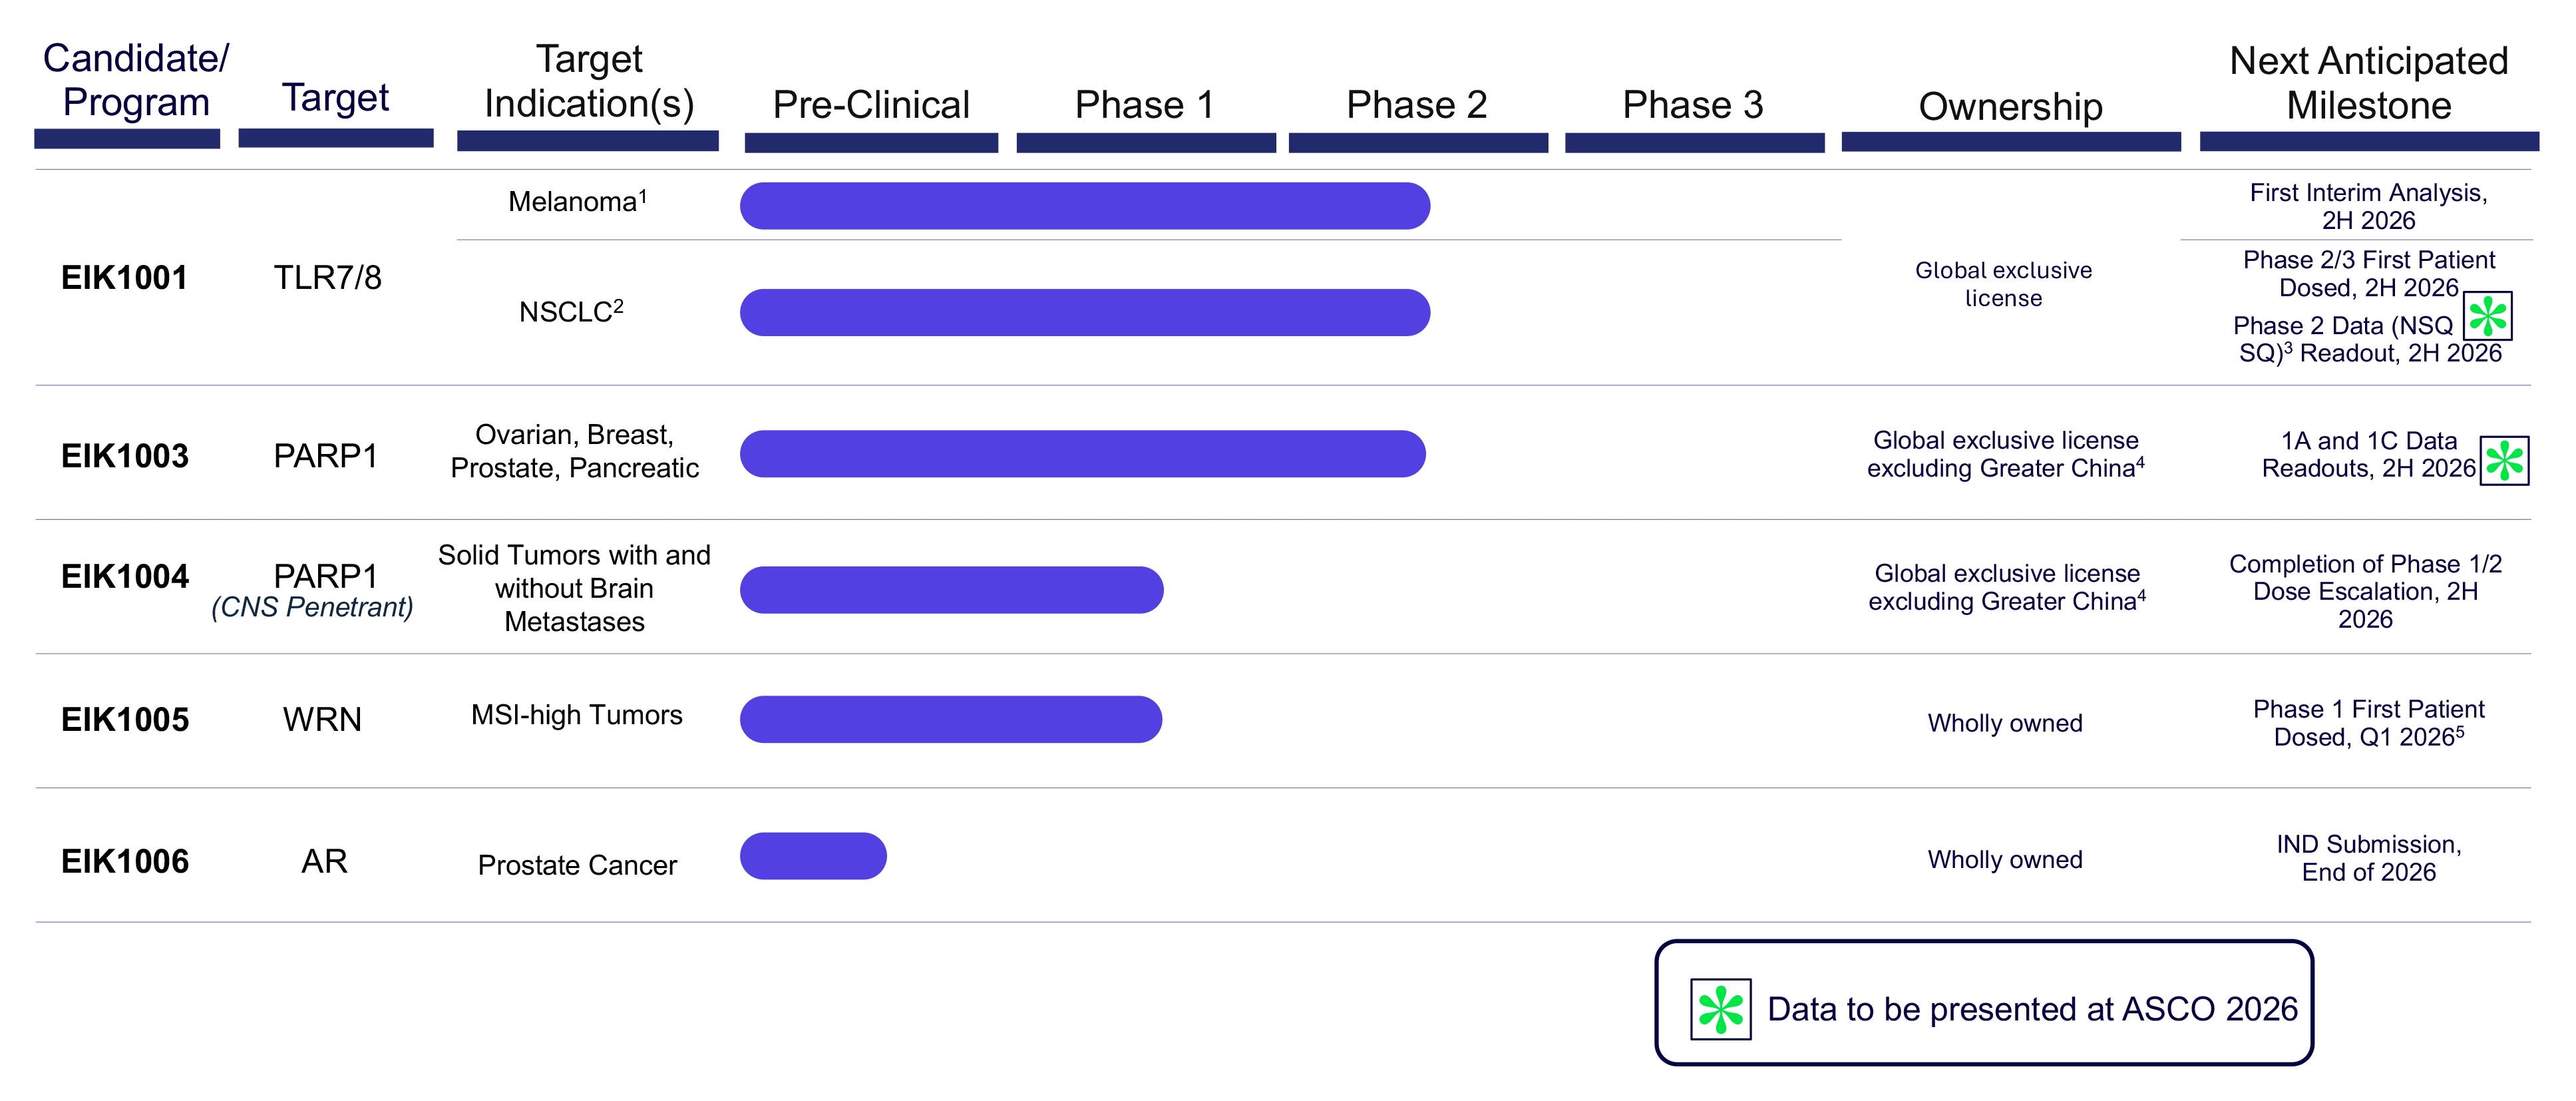This screenshot has width=2576, height=1101.
Task: Select the TLR7/8 target label
Action: [328, 278]
